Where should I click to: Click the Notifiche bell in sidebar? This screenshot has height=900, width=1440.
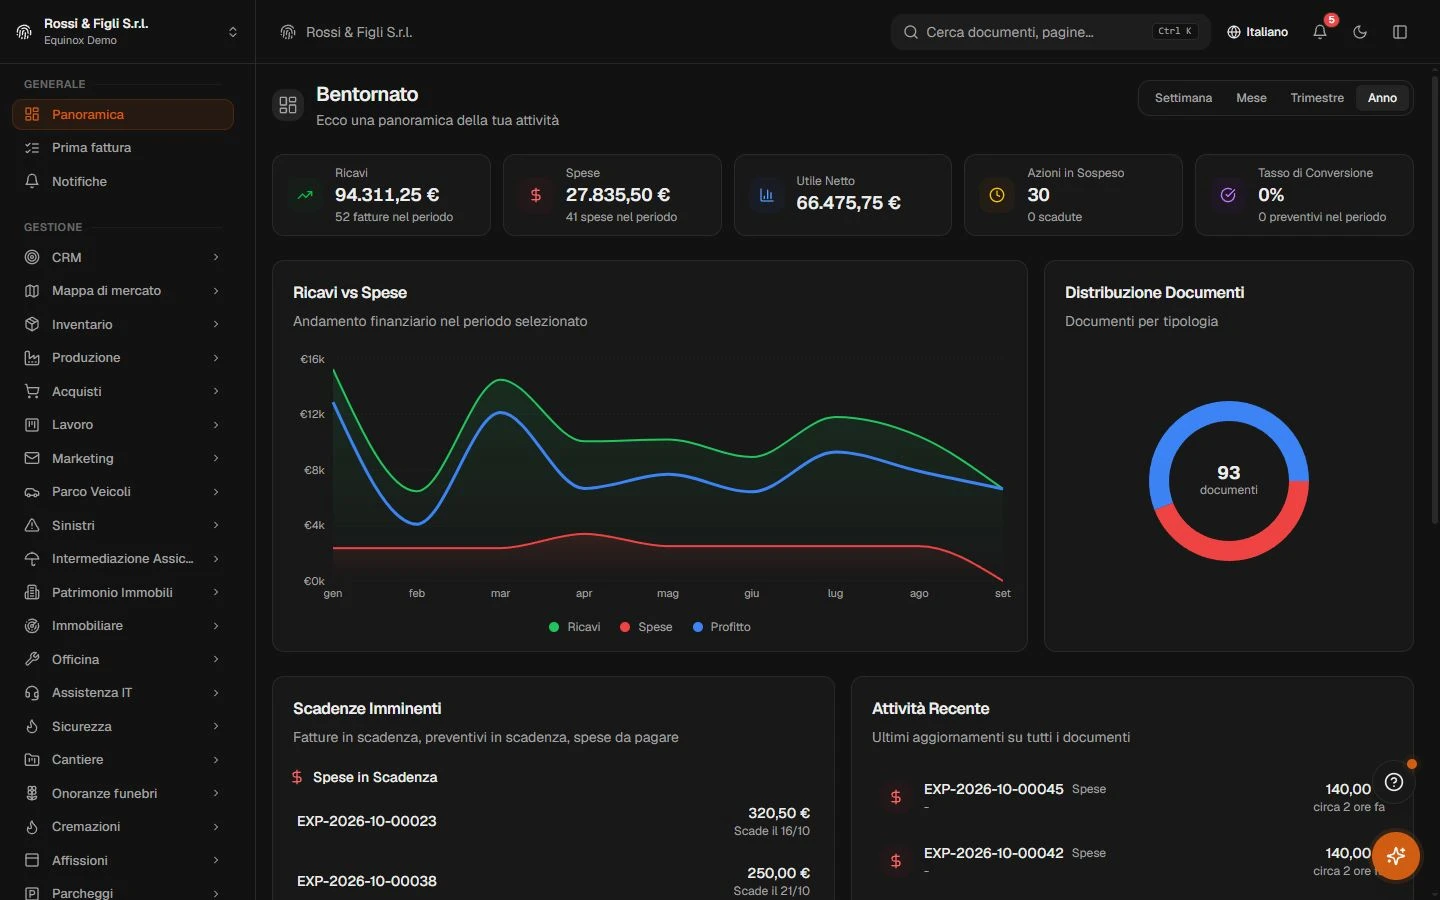(x=122, y=181)
